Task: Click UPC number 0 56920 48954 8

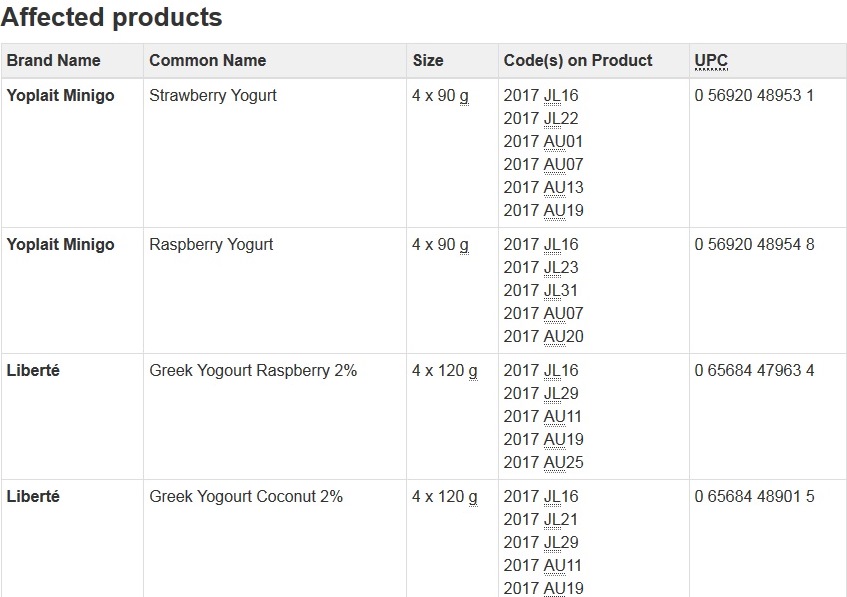Action: pos(754,245)
